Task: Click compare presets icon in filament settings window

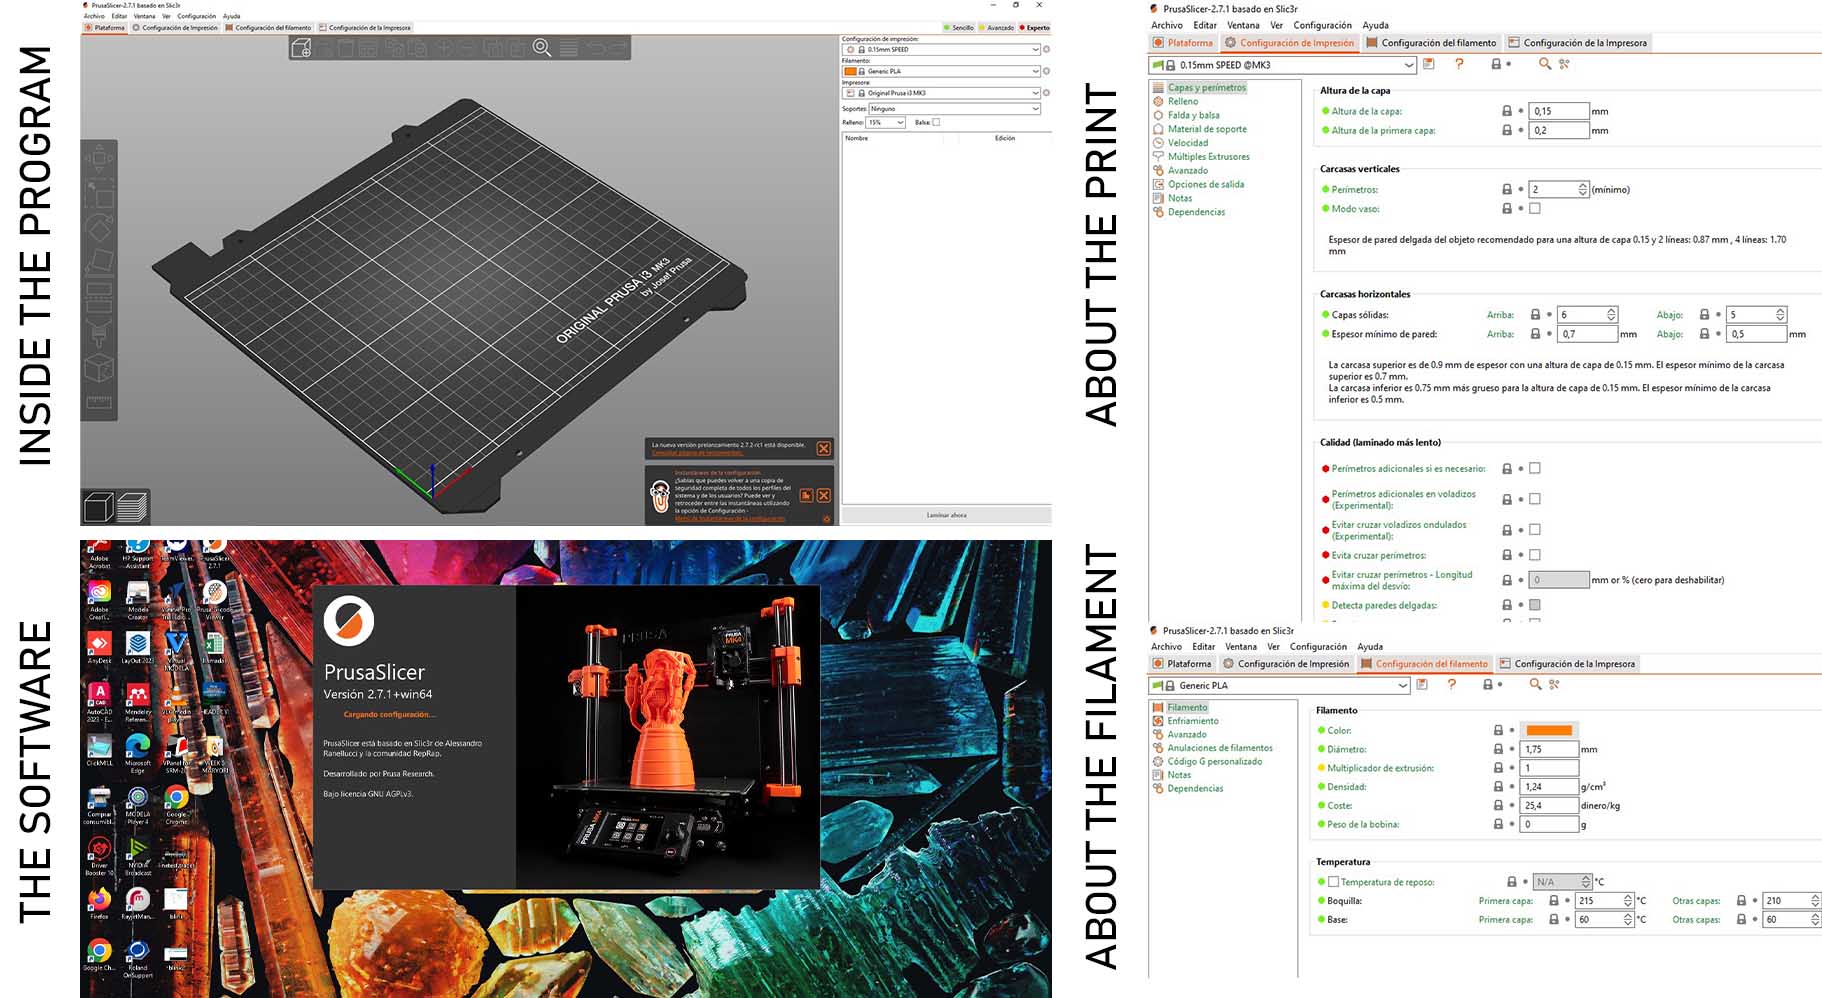Action: pos(1554,685)
